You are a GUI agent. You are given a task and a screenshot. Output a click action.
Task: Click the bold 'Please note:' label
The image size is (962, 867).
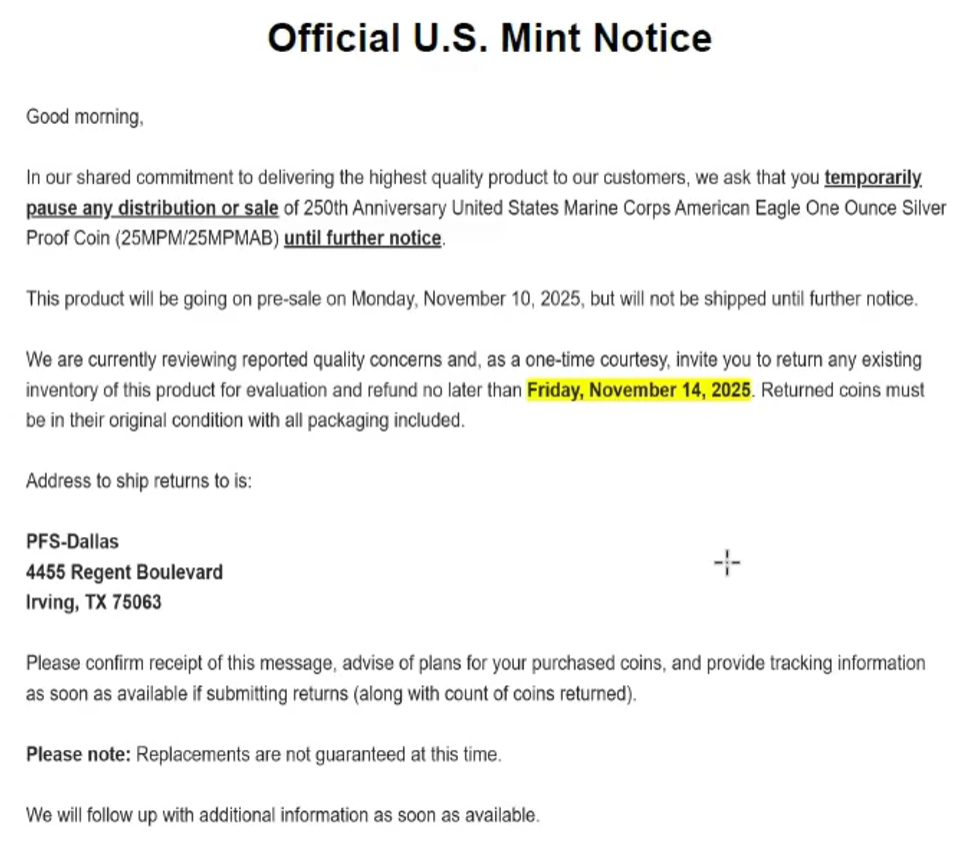pos(78,754)
